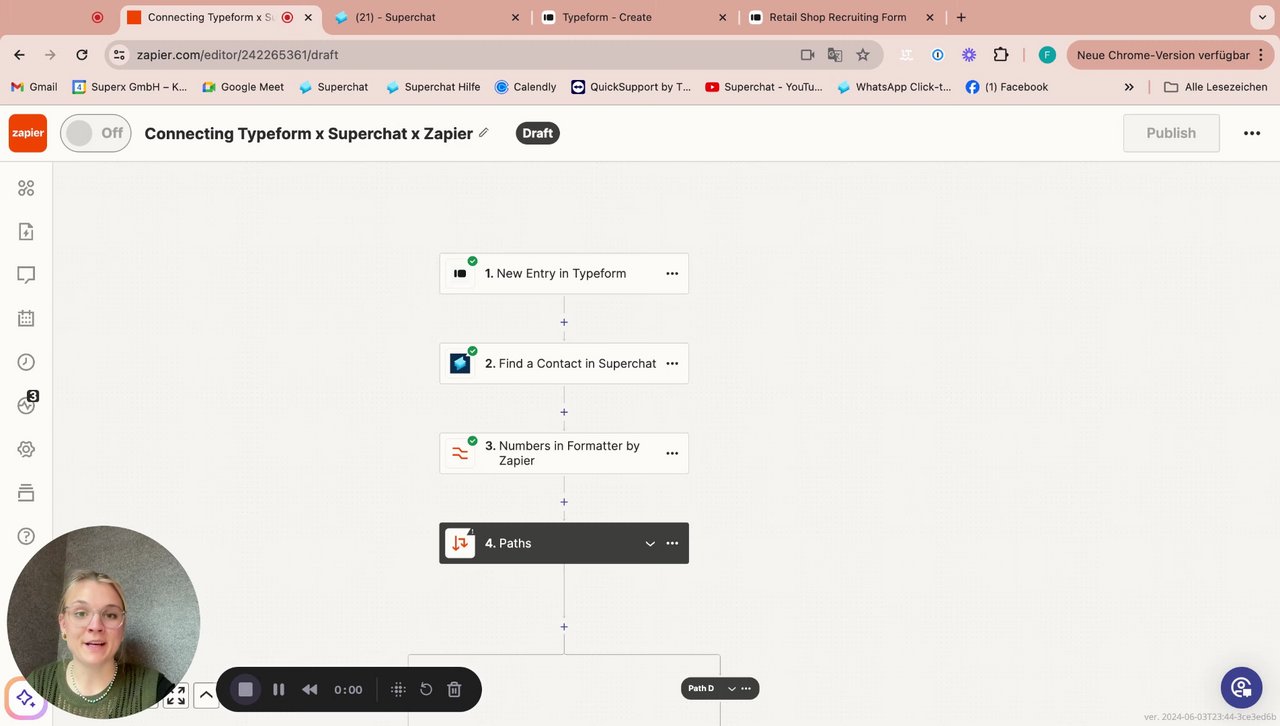The height and width of the screenshot is (726, 1280).
Task: Click the Formatter icon in step 3
Action: click(x=460, y=453)
